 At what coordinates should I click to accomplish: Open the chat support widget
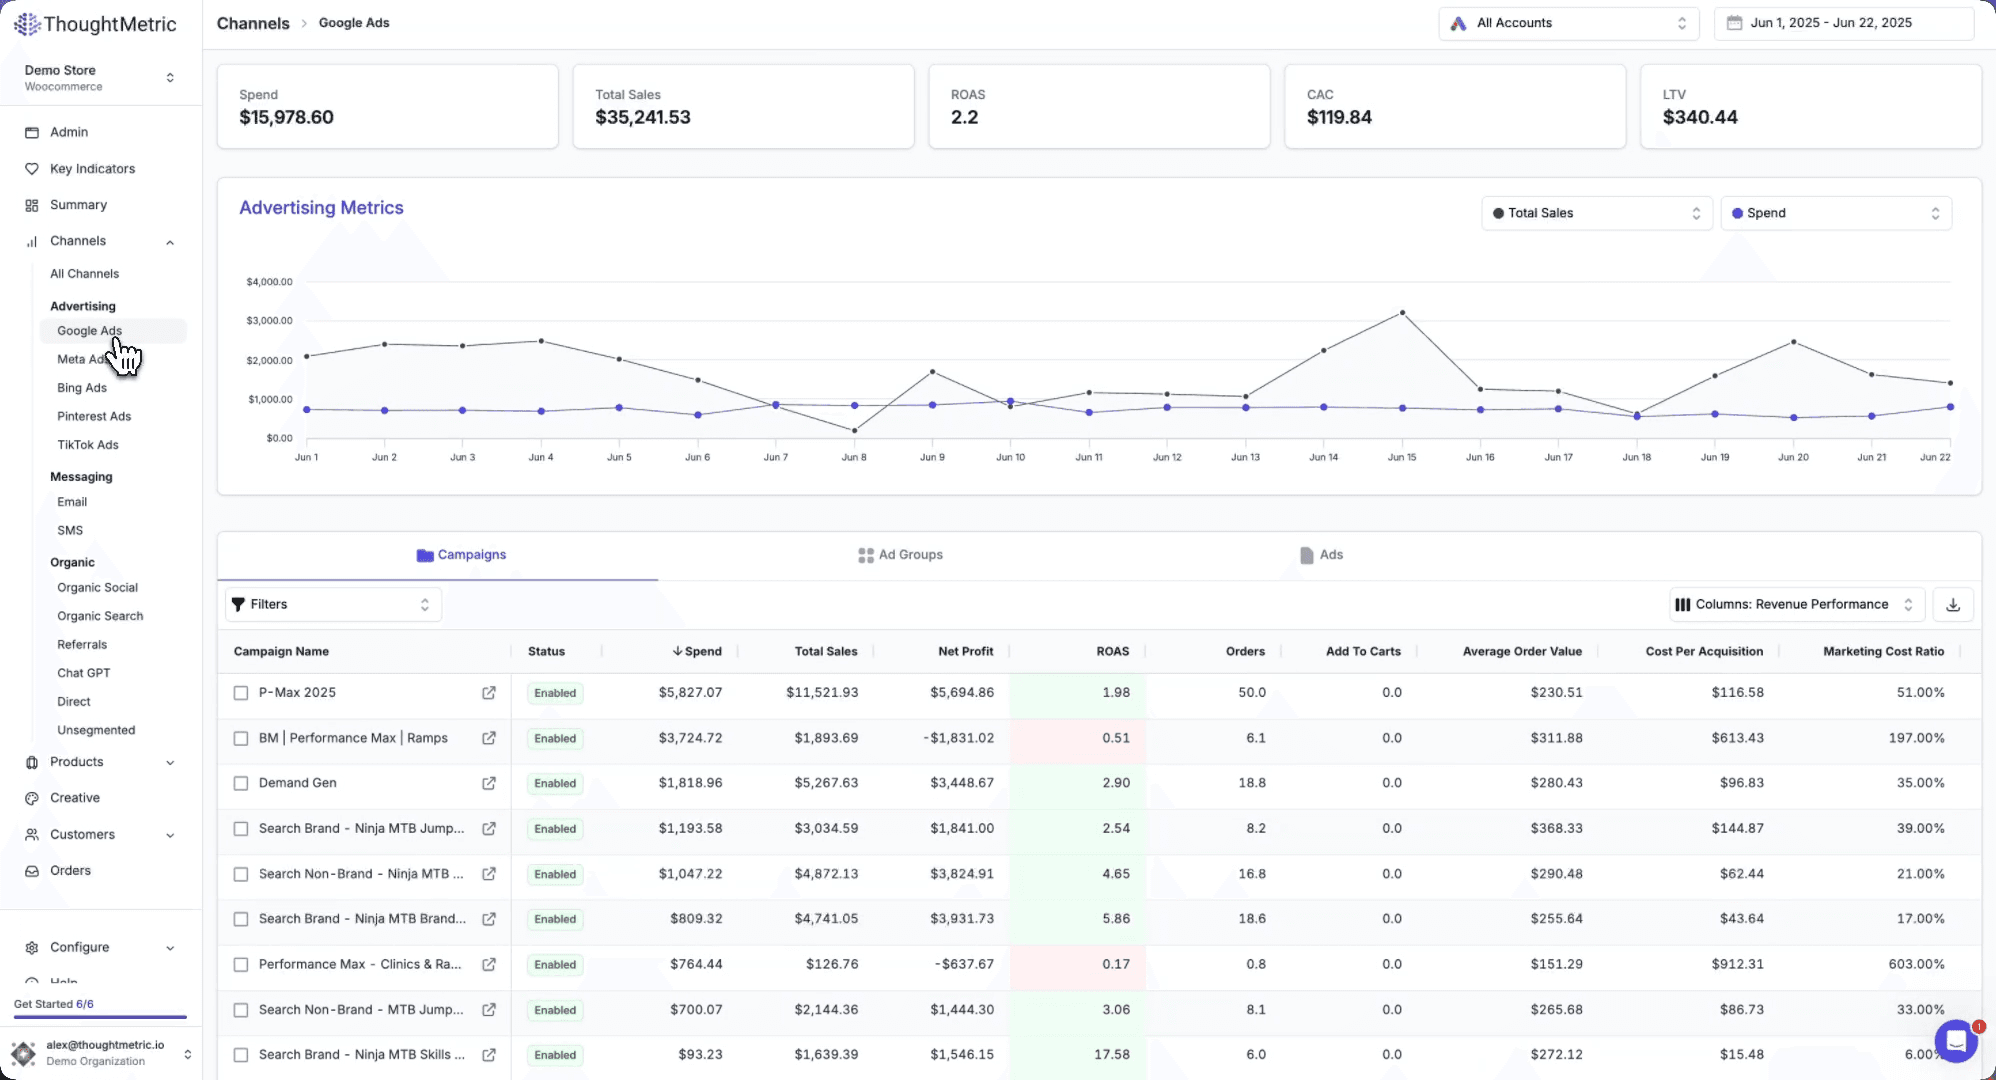pyautogui.click(x=1957, y=1041)
